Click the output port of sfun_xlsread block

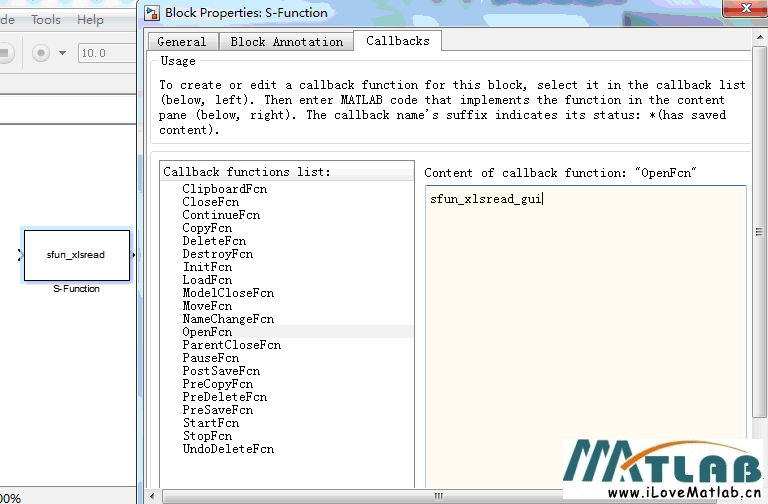click(x=133, y=255)
